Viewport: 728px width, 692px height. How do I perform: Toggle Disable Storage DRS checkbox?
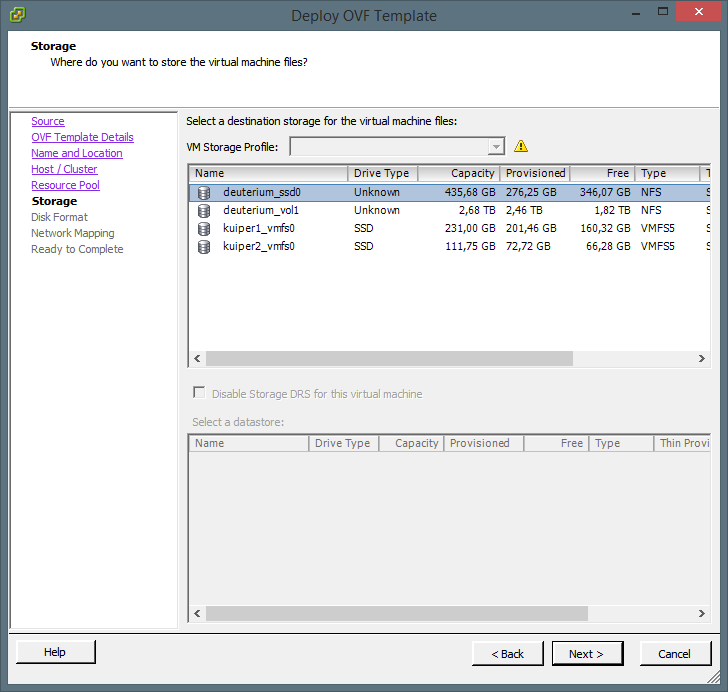[199, 394]
